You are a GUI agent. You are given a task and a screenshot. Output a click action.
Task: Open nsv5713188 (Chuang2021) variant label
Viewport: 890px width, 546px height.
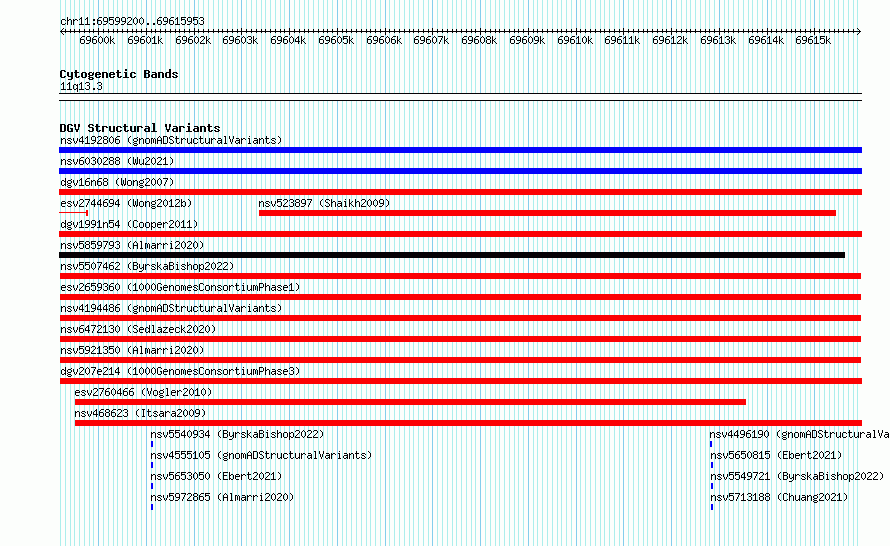779,497
